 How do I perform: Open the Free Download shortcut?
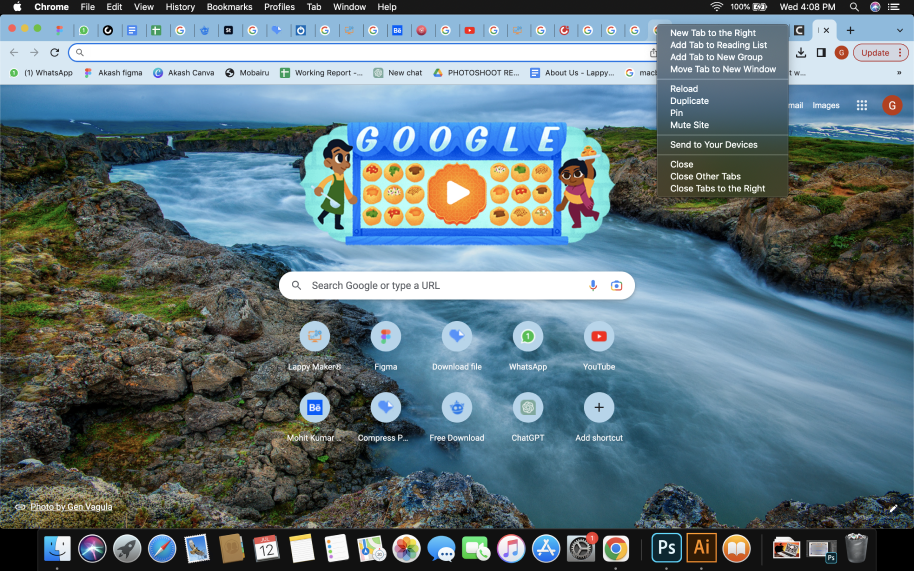point(457,407)
